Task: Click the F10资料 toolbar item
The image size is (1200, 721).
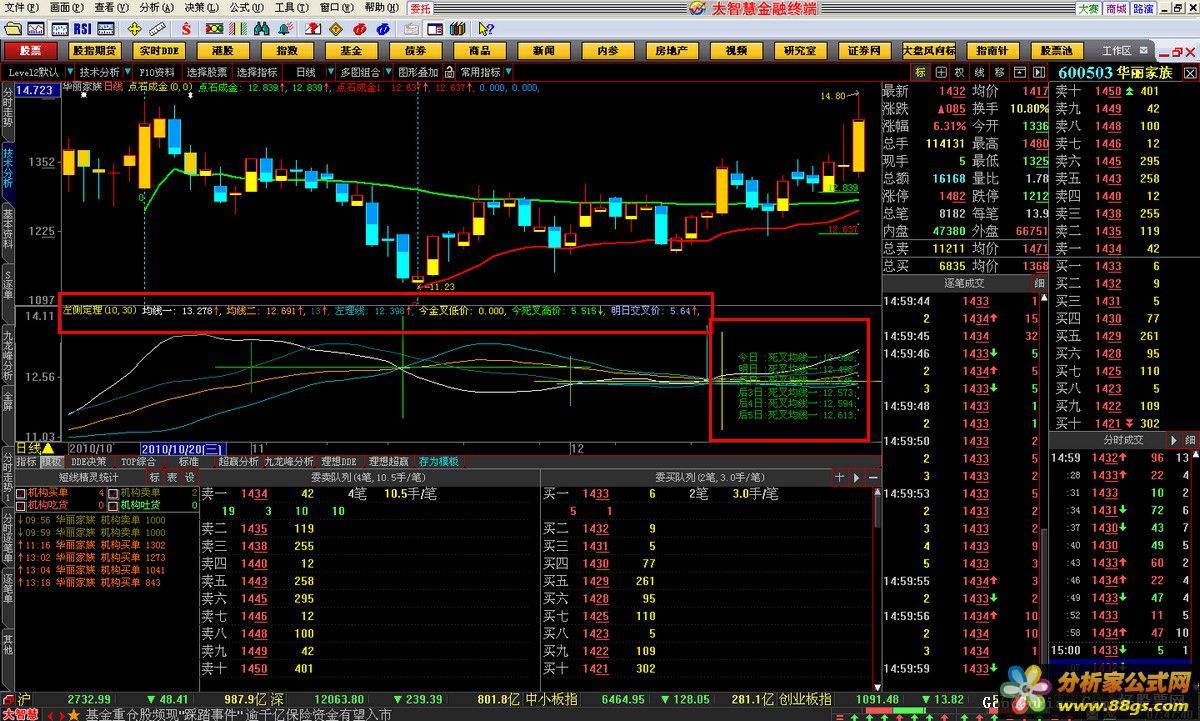Action: point(157,73)
